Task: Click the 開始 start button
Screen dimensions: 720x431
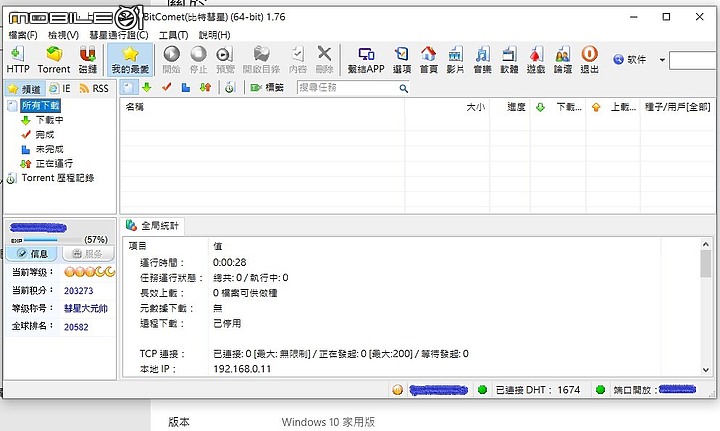Action: point(172,60)
